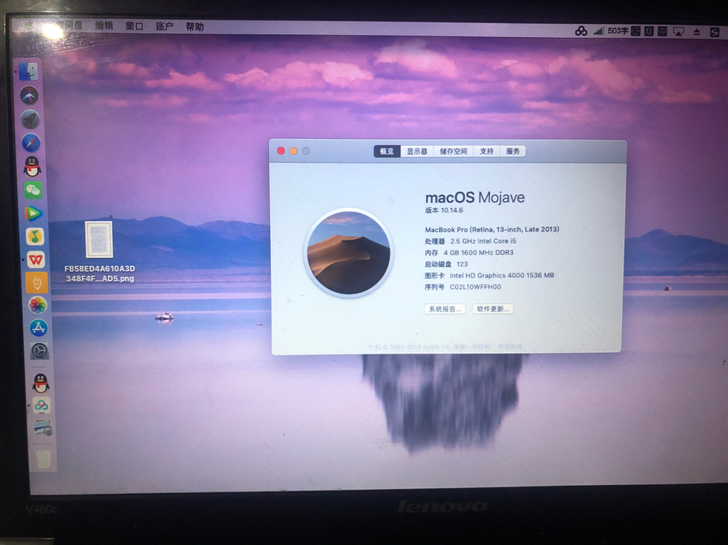Select the 概览 tab
The height and width of the screenshot is (545, 728).
pyautogui.click(x=387, y=151)
